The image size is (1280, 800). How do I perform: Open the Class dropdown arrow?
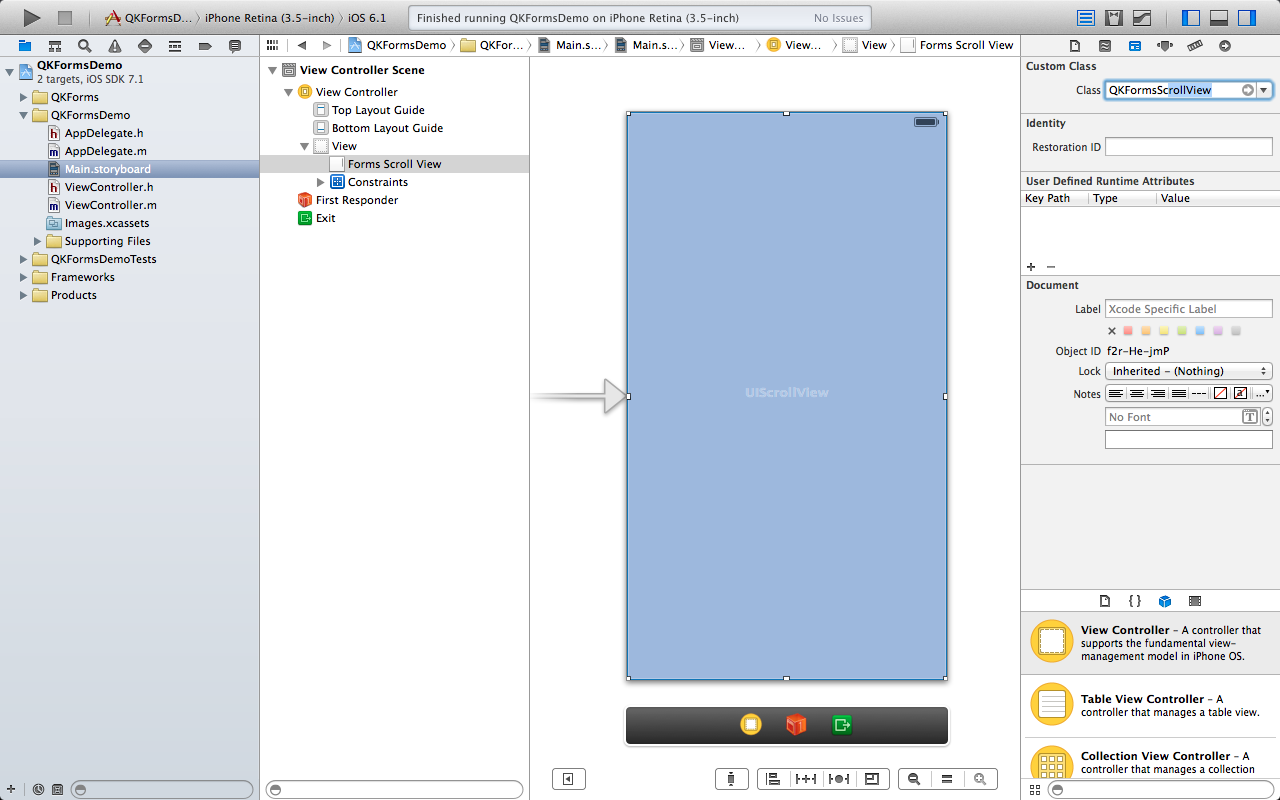[1265, 90]
